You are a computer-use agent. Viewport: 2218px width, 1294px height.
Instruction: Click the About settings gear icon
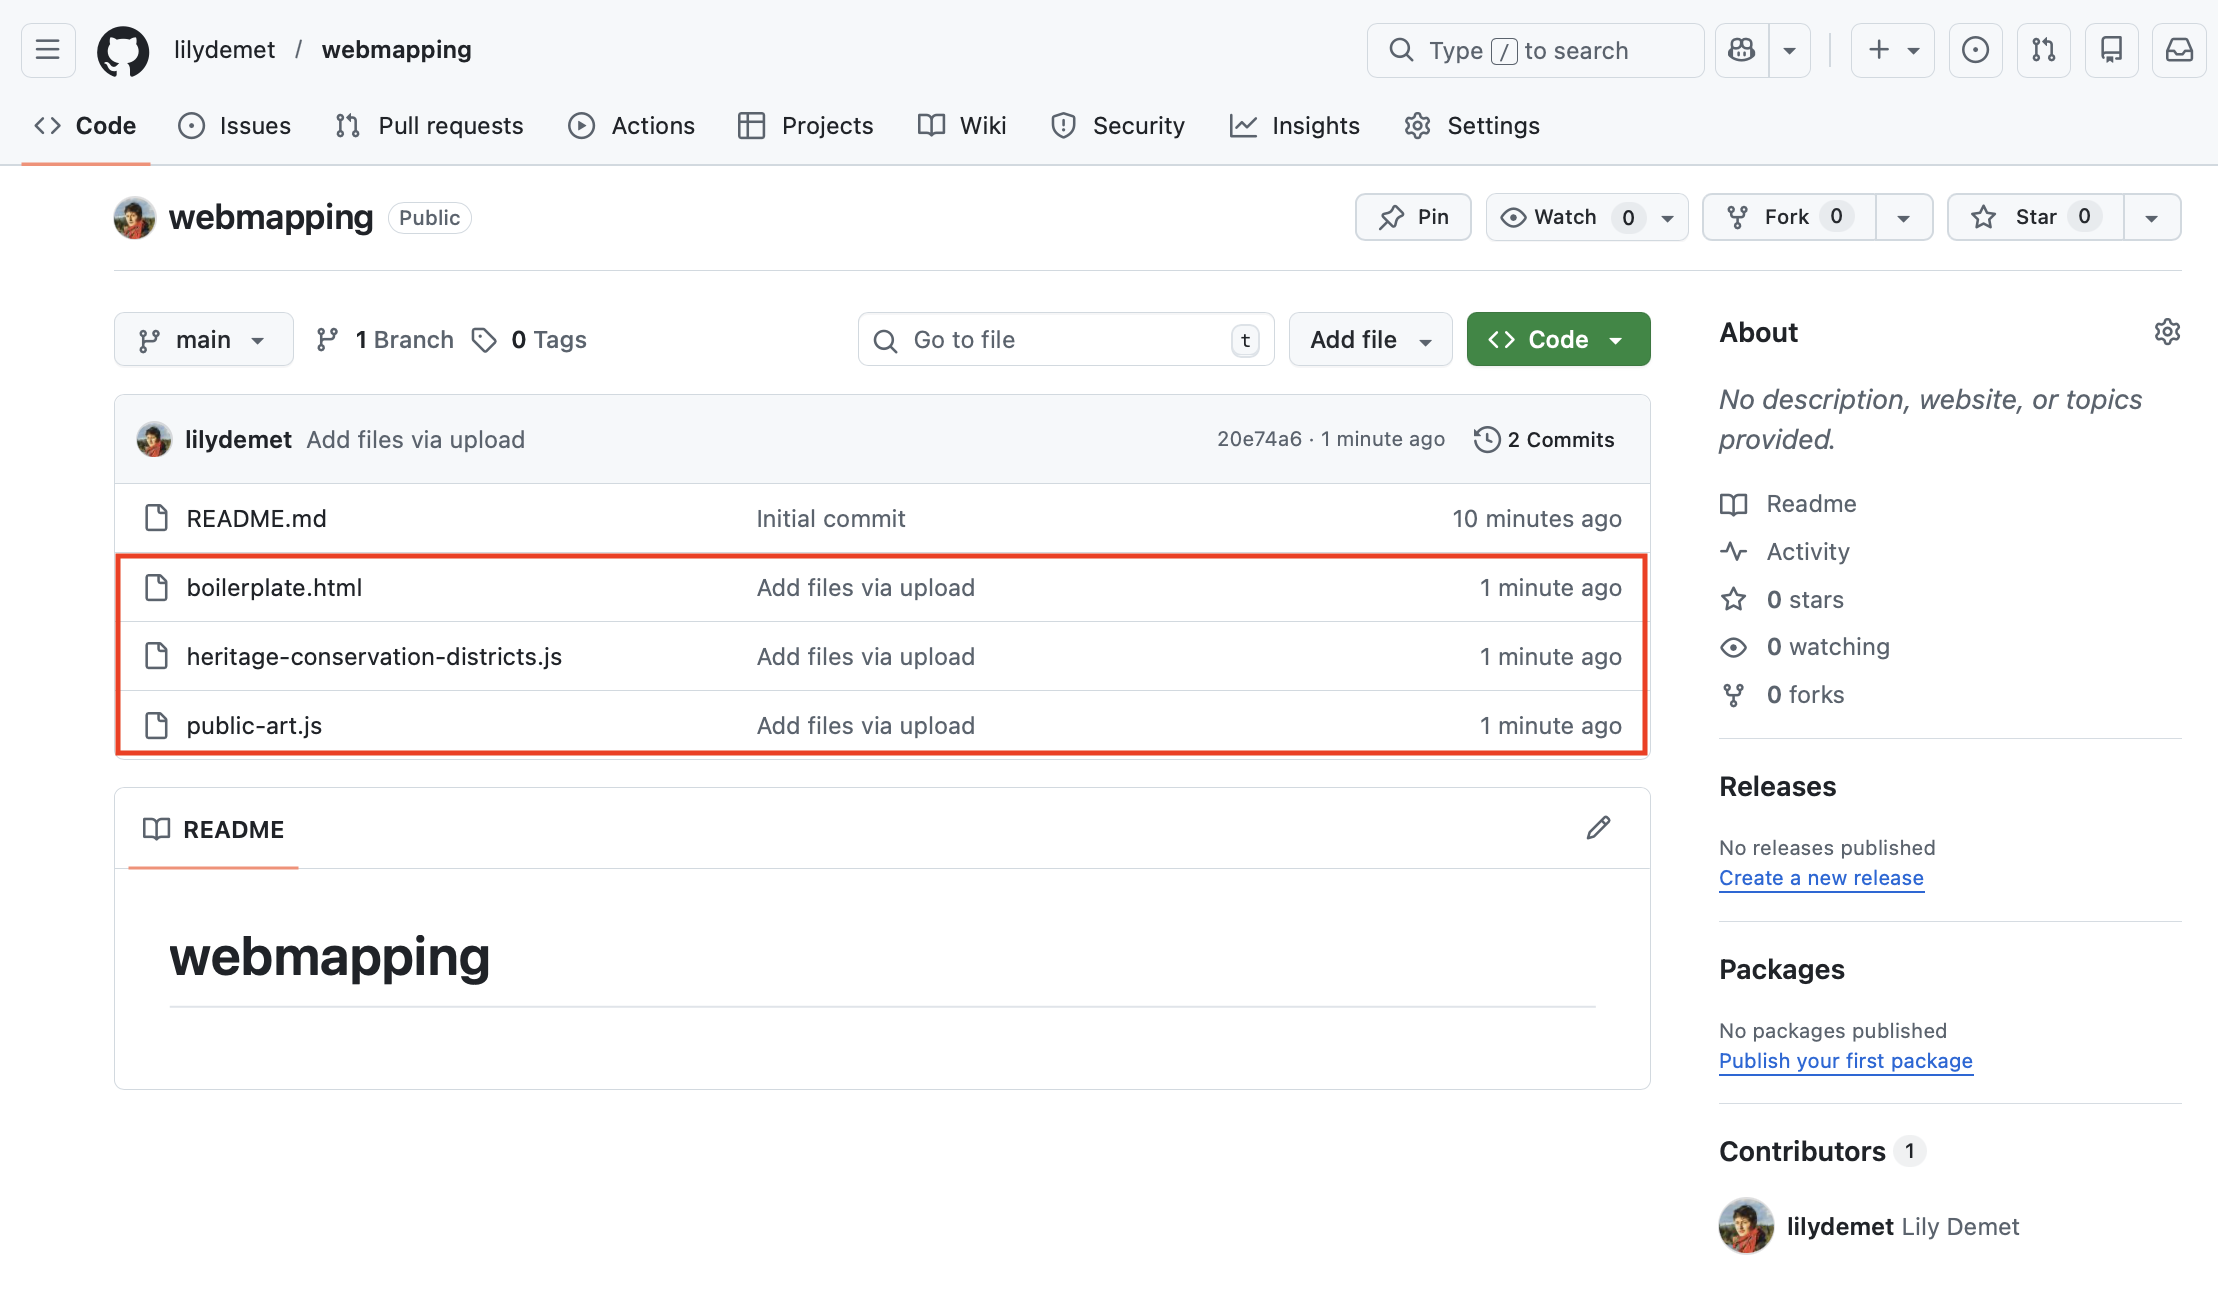2167,332
